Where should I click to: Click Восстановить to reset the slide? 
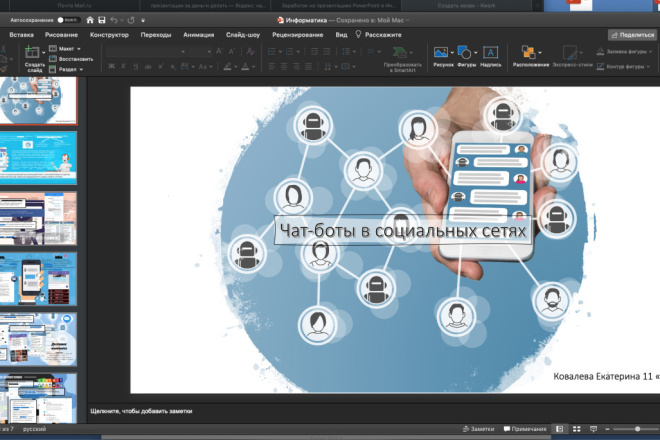pos(71,59)
